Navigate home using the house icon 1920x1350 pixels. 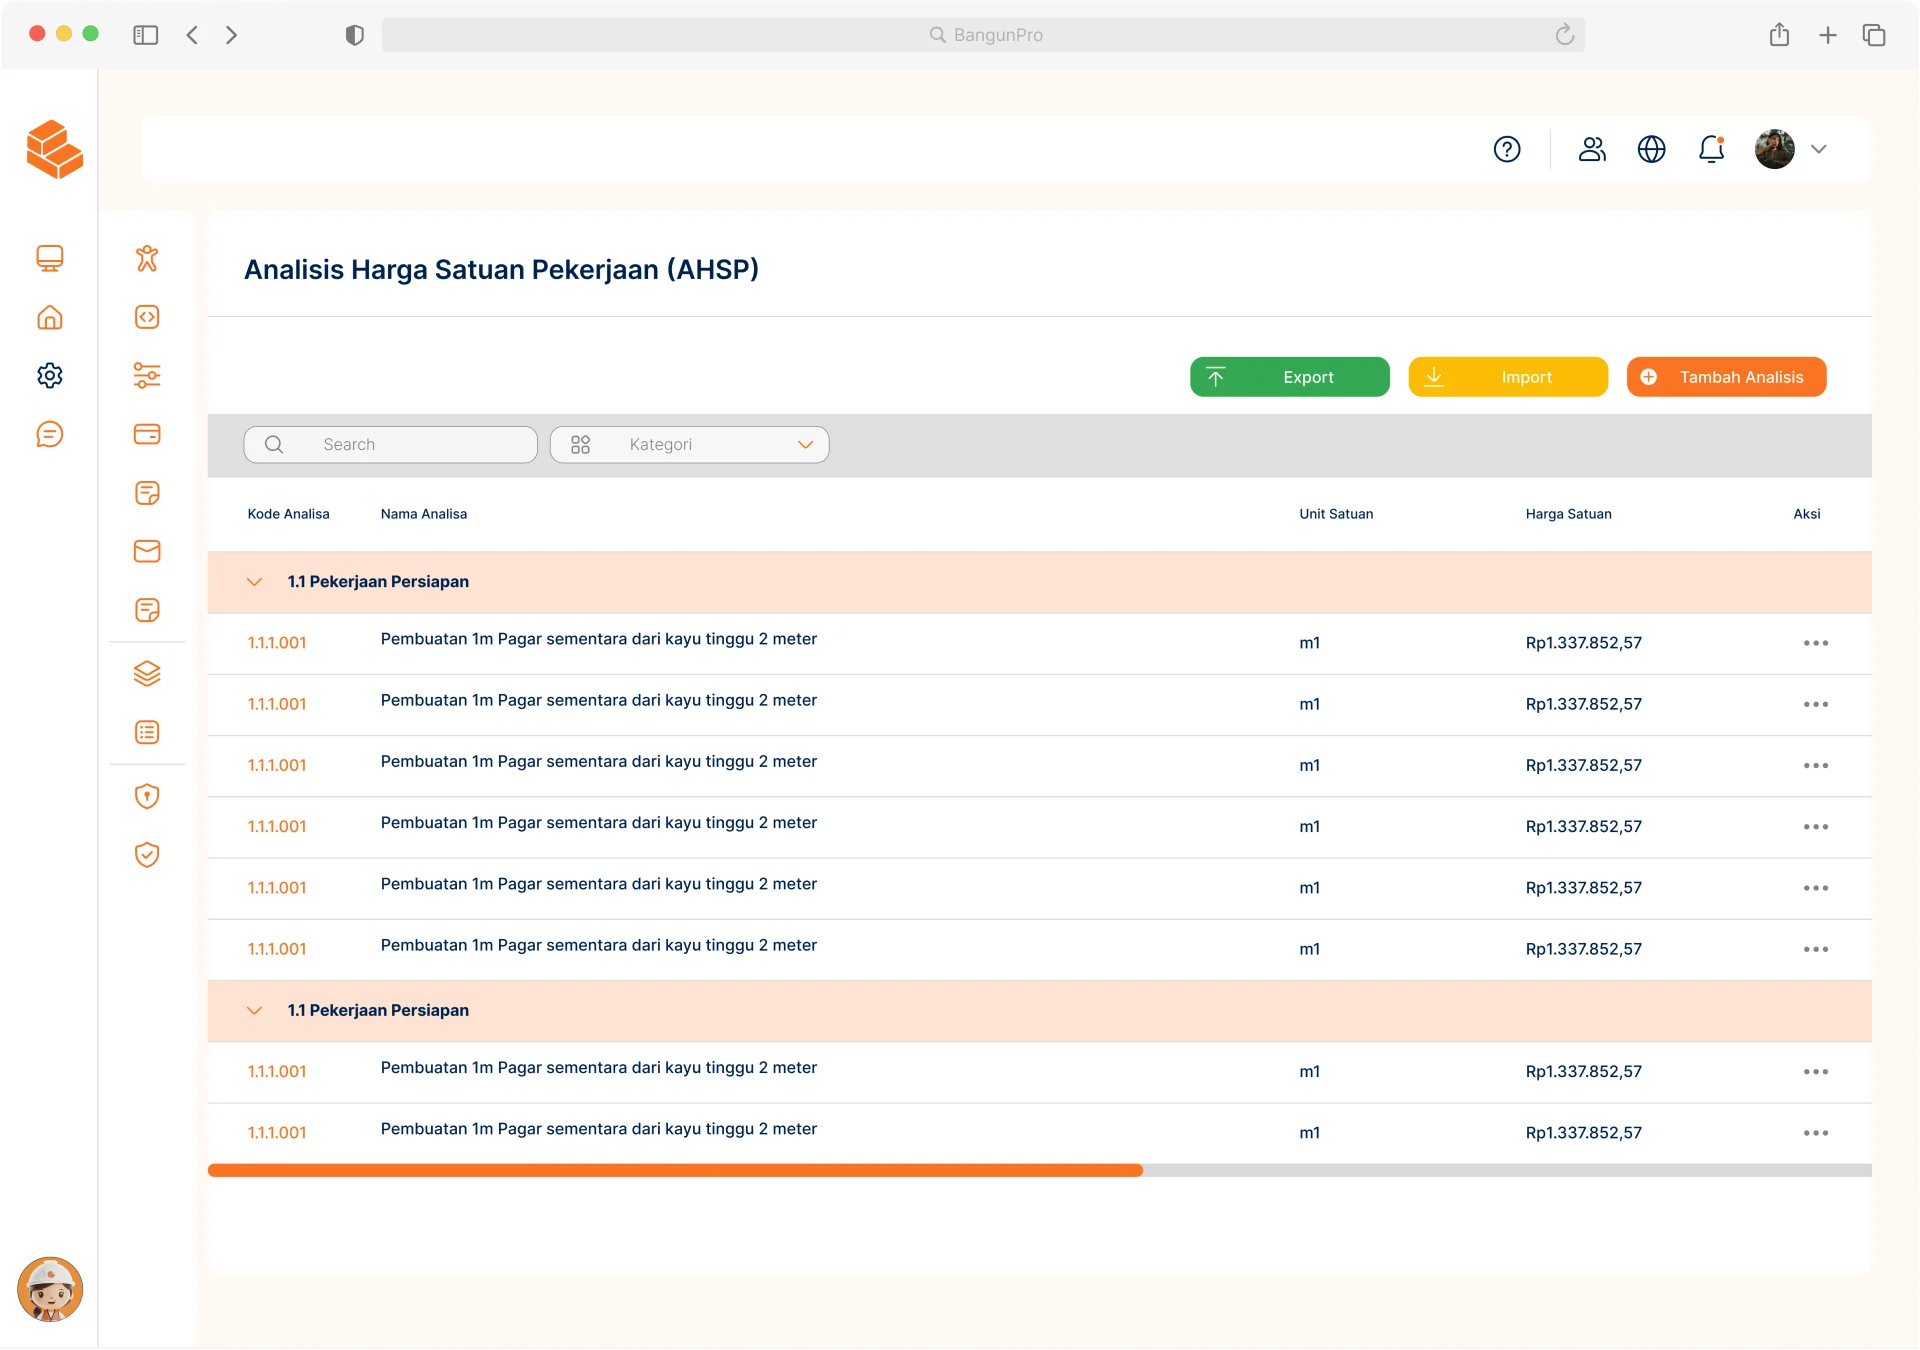click(x=50, y=317)
